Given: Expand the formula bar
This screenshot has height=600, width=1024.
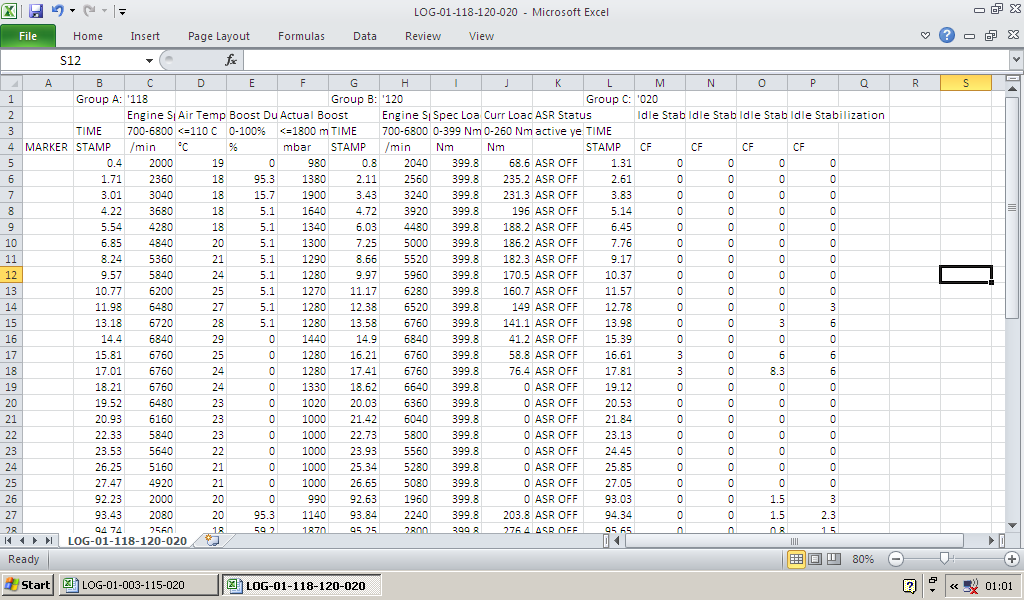Looking at the screenshot, I should coord(1015,61).
